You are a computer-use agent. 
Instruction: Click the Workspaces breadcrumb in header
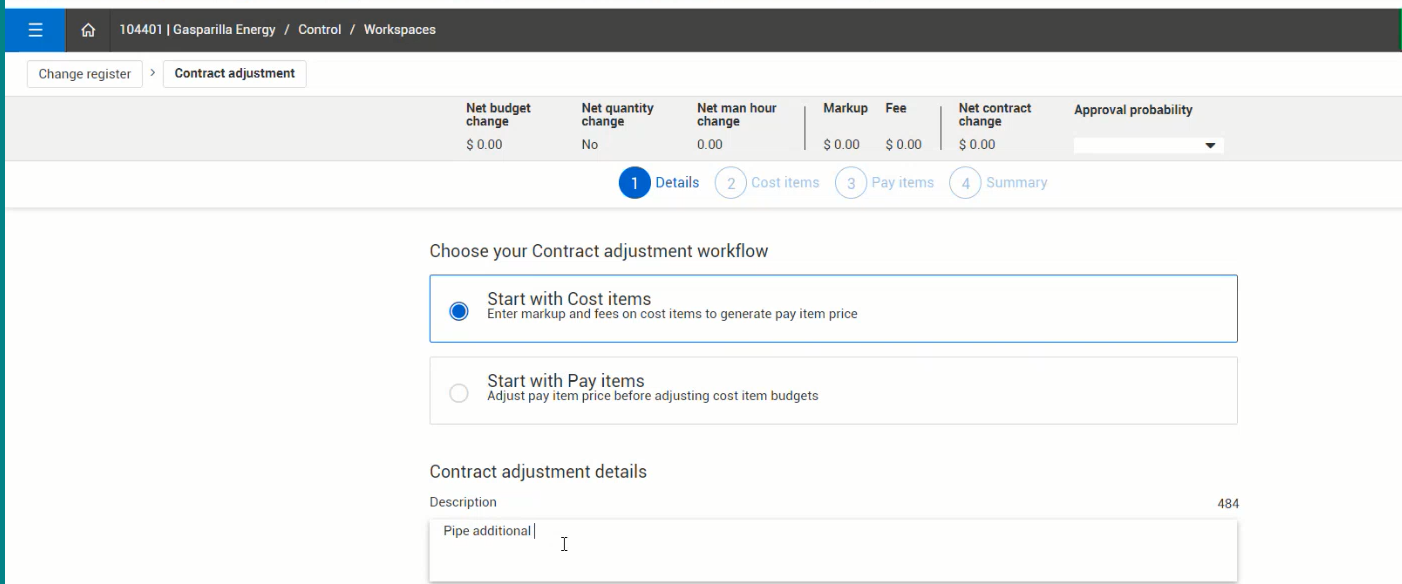[x=399, y=30]
